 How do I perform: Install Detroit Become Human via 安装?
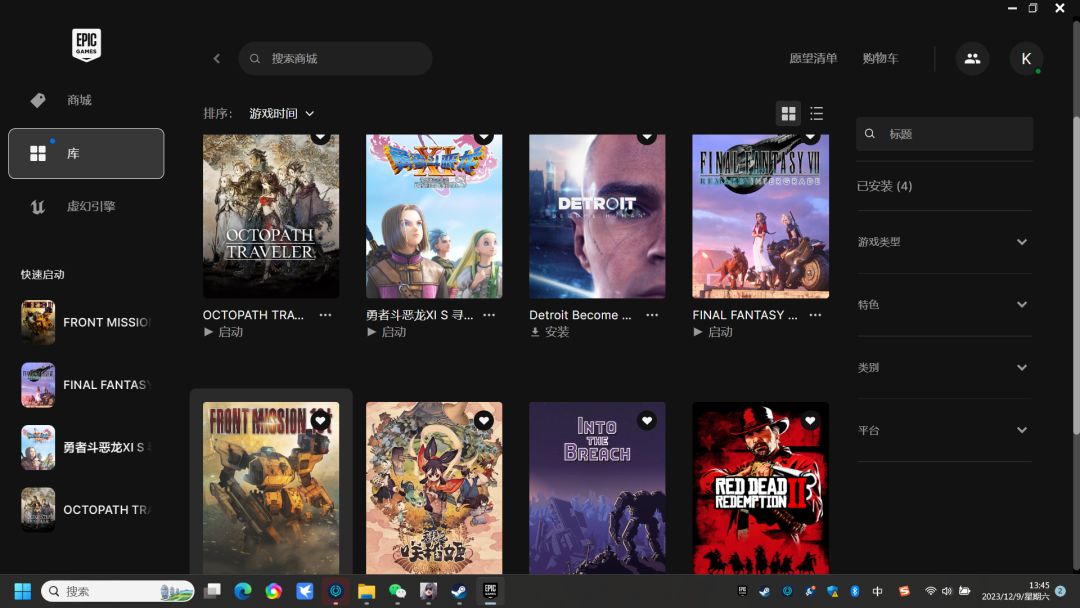coord(550,332)
